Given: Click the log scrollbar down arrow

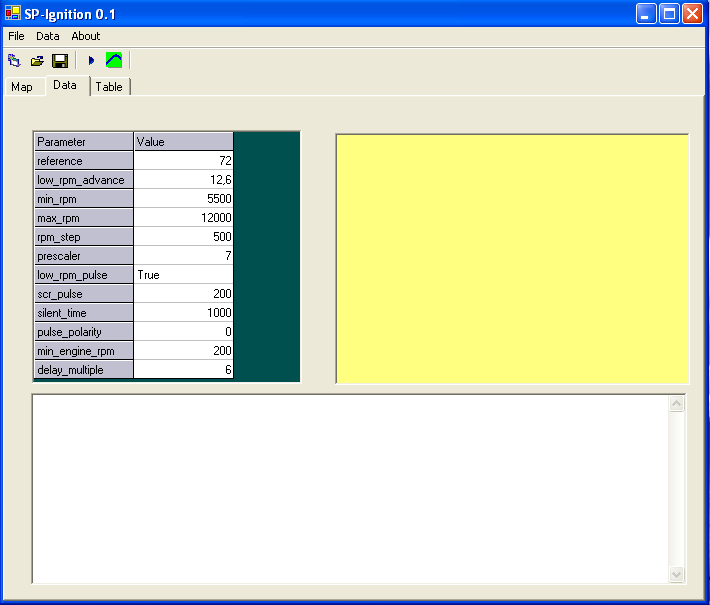Looking at the screenshot, I should (x=676, y=575).
